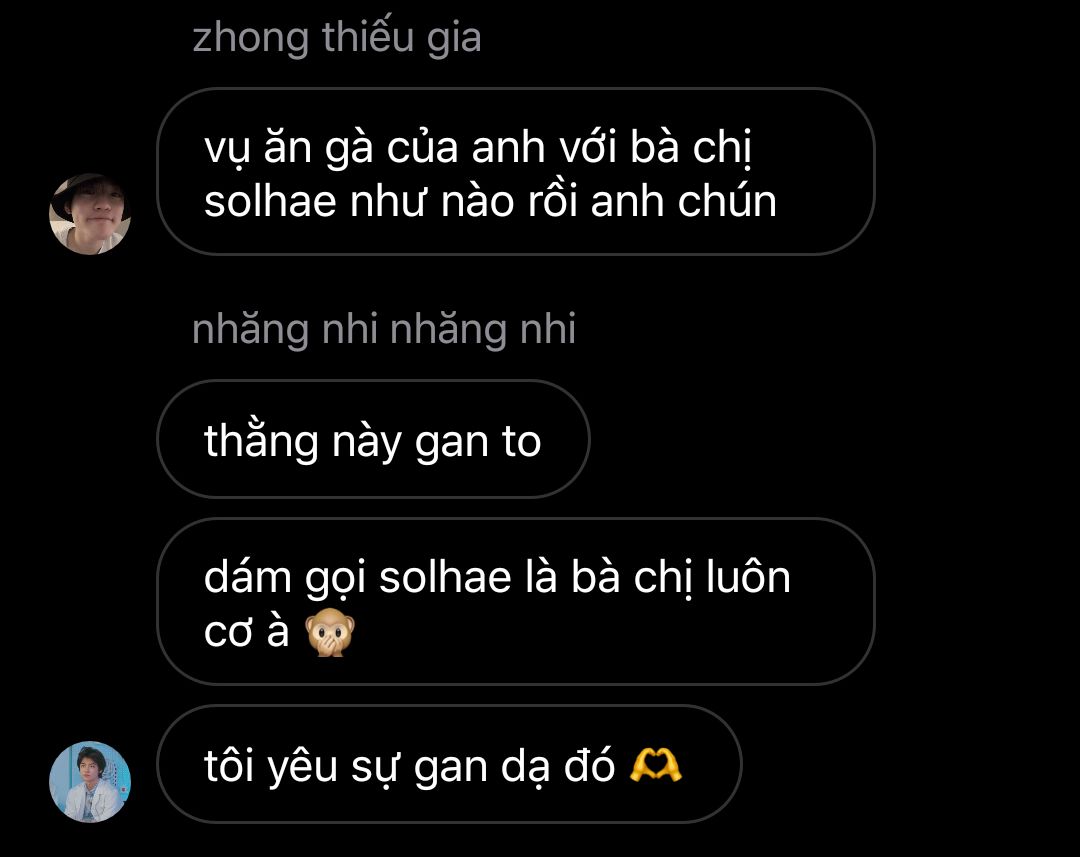This screenshot has height=857, width=1080.
Task: Open sender name 'nhăng nhi nhăng nhi'
Action: (x=384, y=329)
